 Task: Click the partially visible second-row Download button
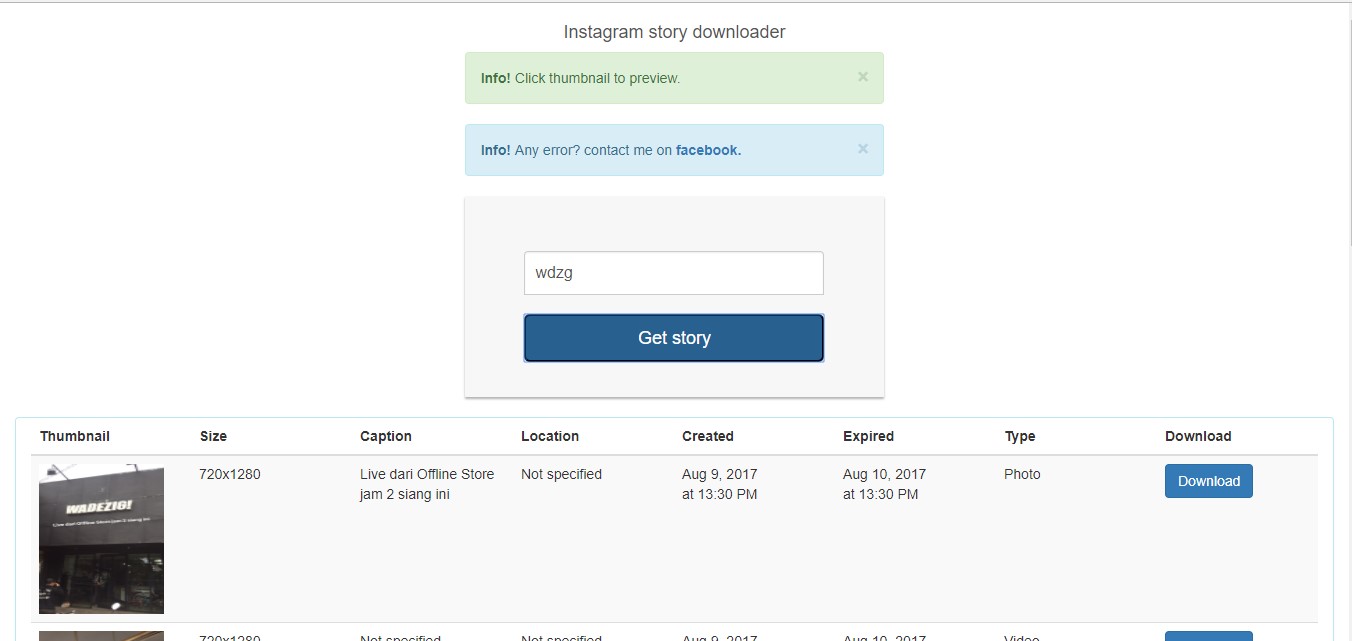click(1208, 636)
